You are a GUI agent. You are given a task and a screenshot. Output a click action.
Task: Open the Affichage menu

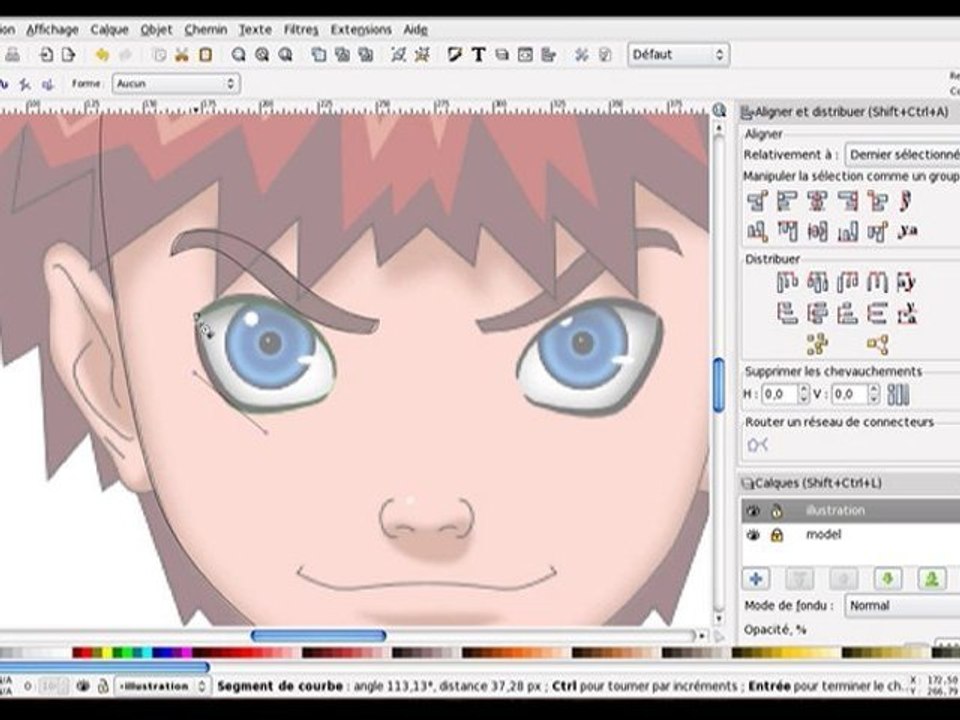click(53, 29)
